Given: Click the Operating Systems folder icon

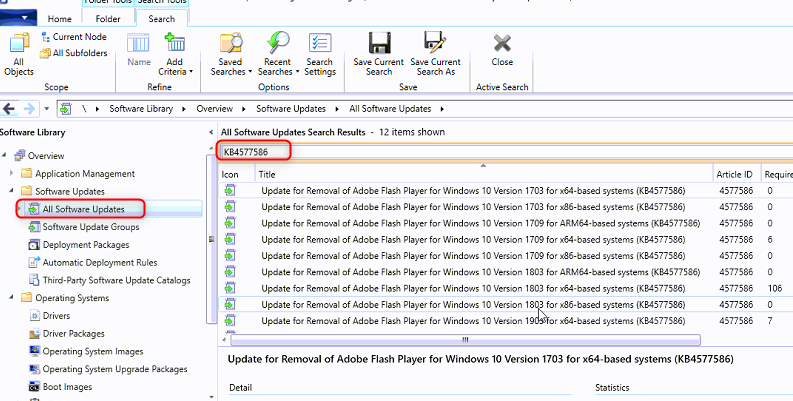Looking at the screenshot, I should 26,298.
